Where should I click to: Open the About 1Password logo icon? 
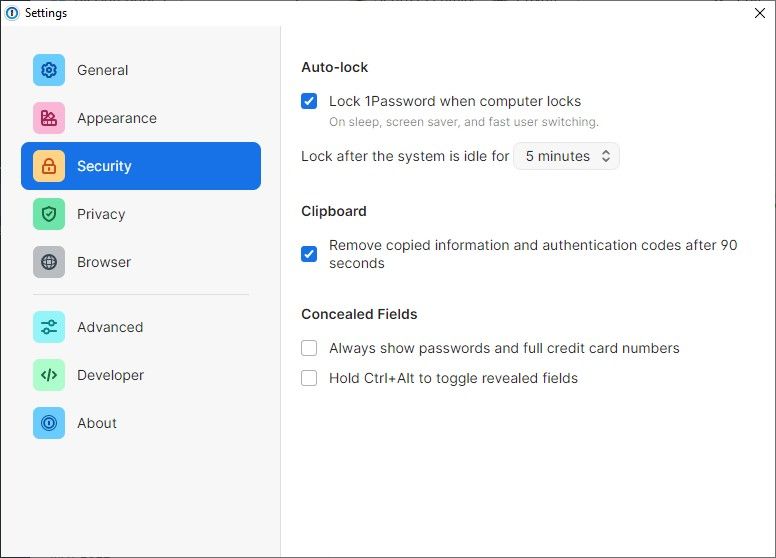coord(49,423)
